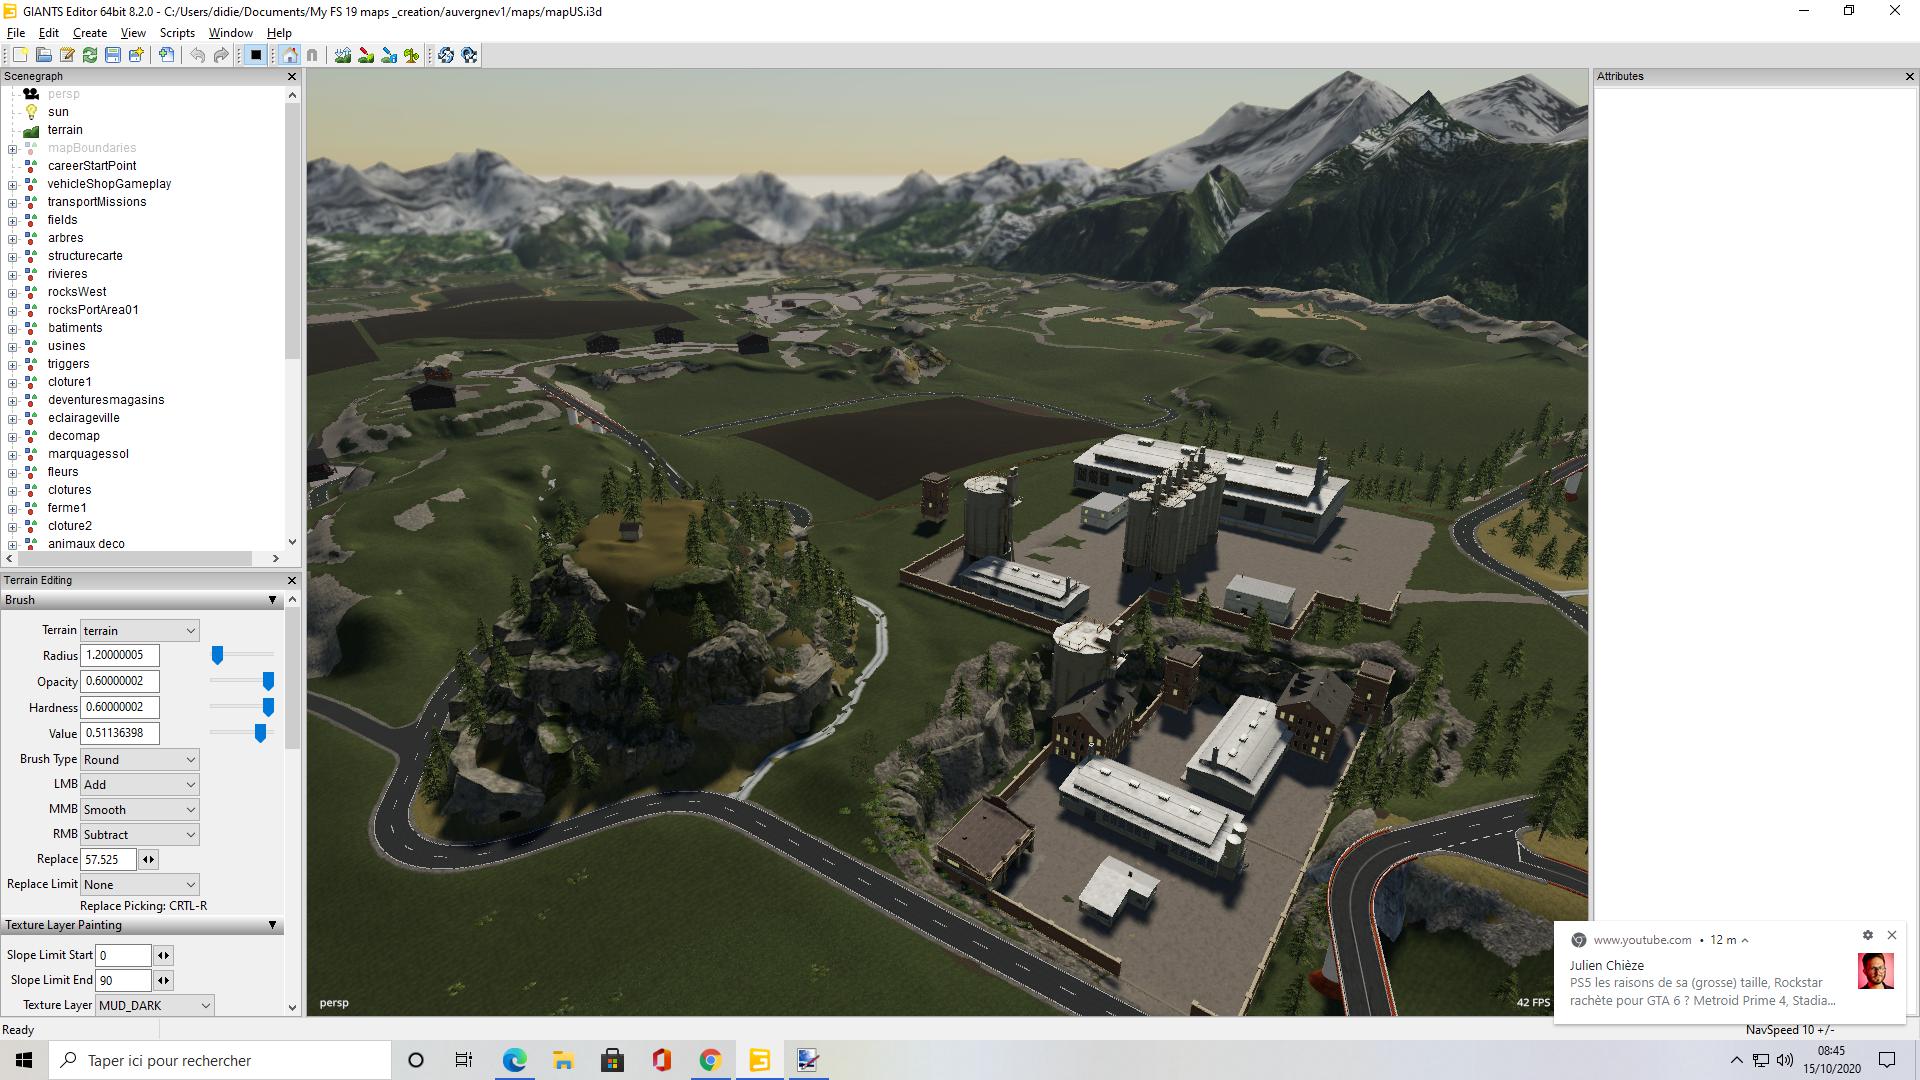1920x1080 pixels.
Task: Open the Scripts menu
Action: pyautogui.click(x=177, y=33)
